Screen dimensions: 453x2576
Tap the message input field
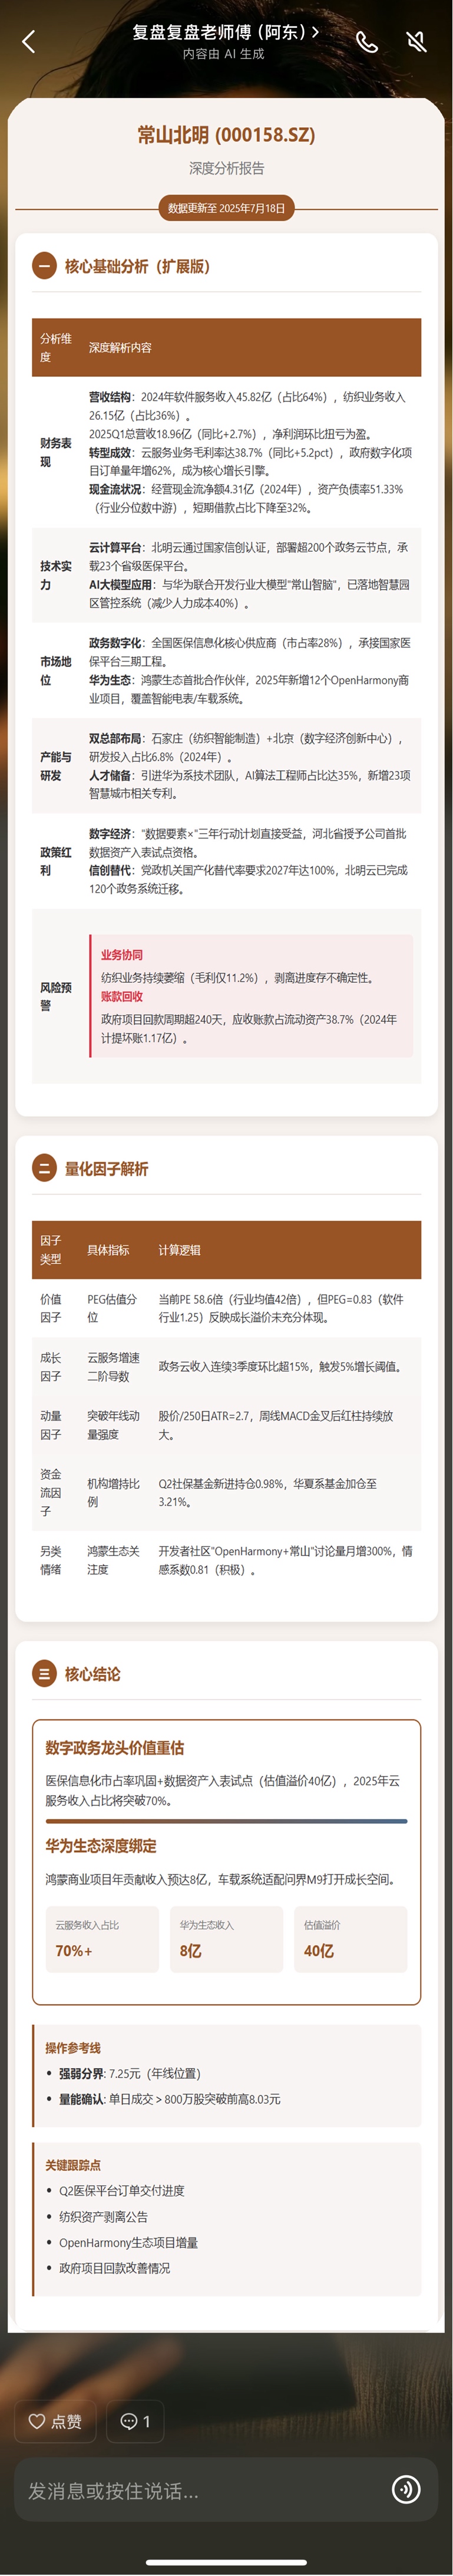point(205,2490)
